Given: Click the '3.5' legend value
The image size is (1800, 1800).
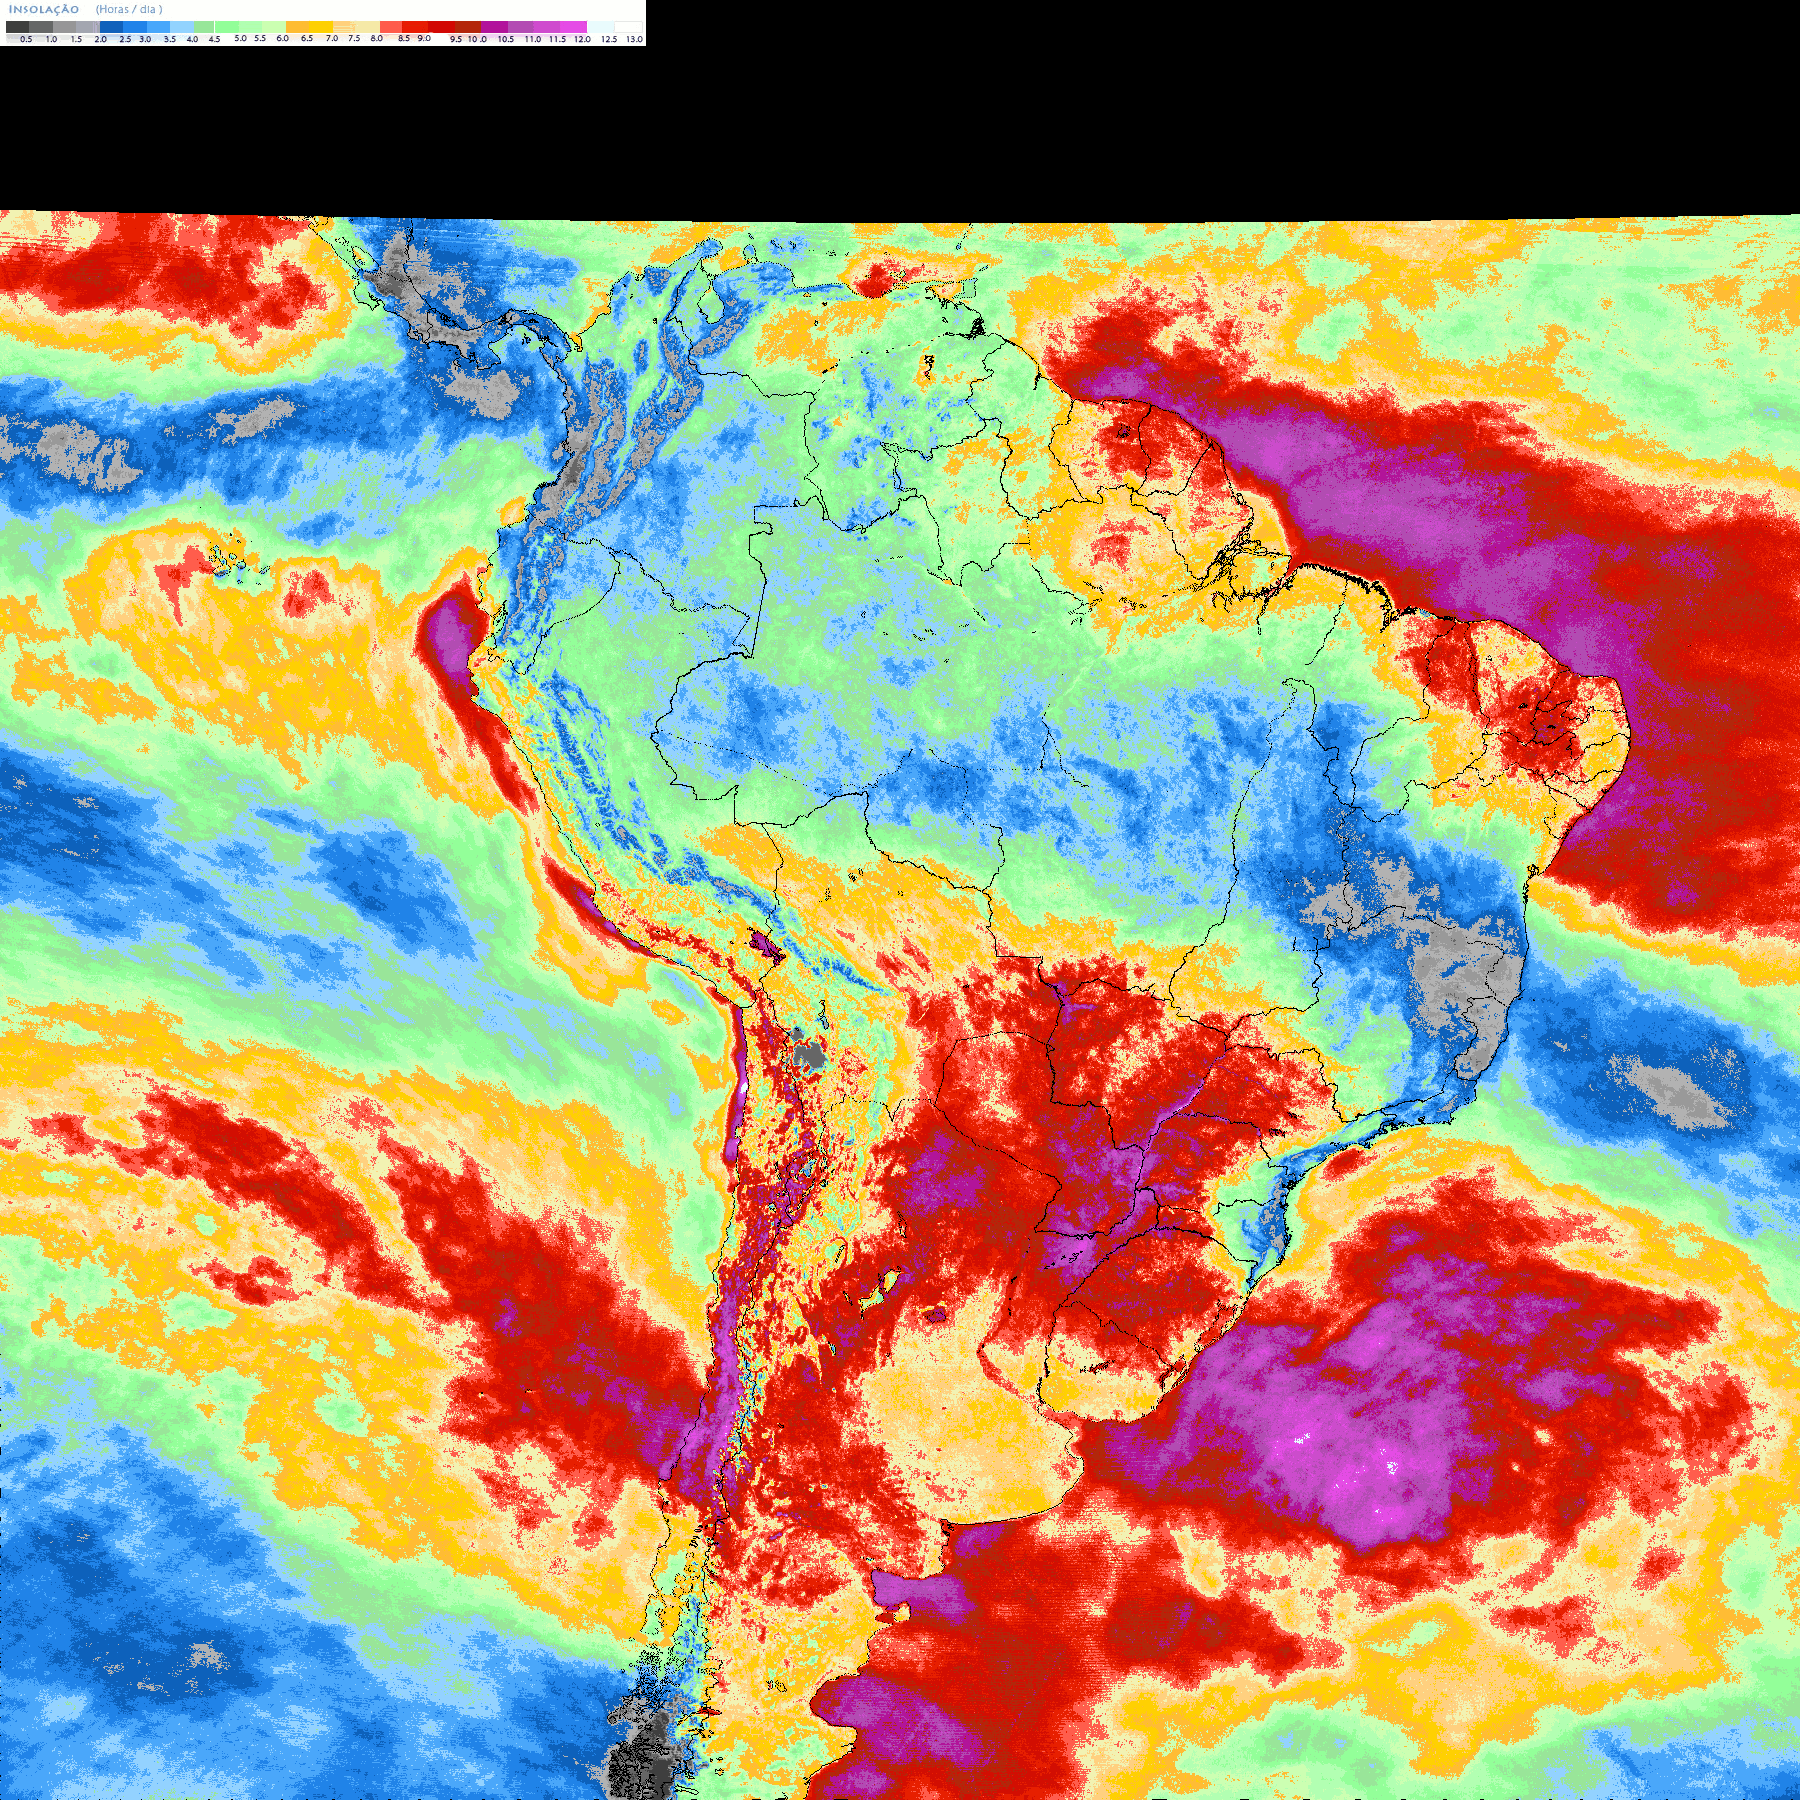Looking at the screenshot, I should [170, 39].
